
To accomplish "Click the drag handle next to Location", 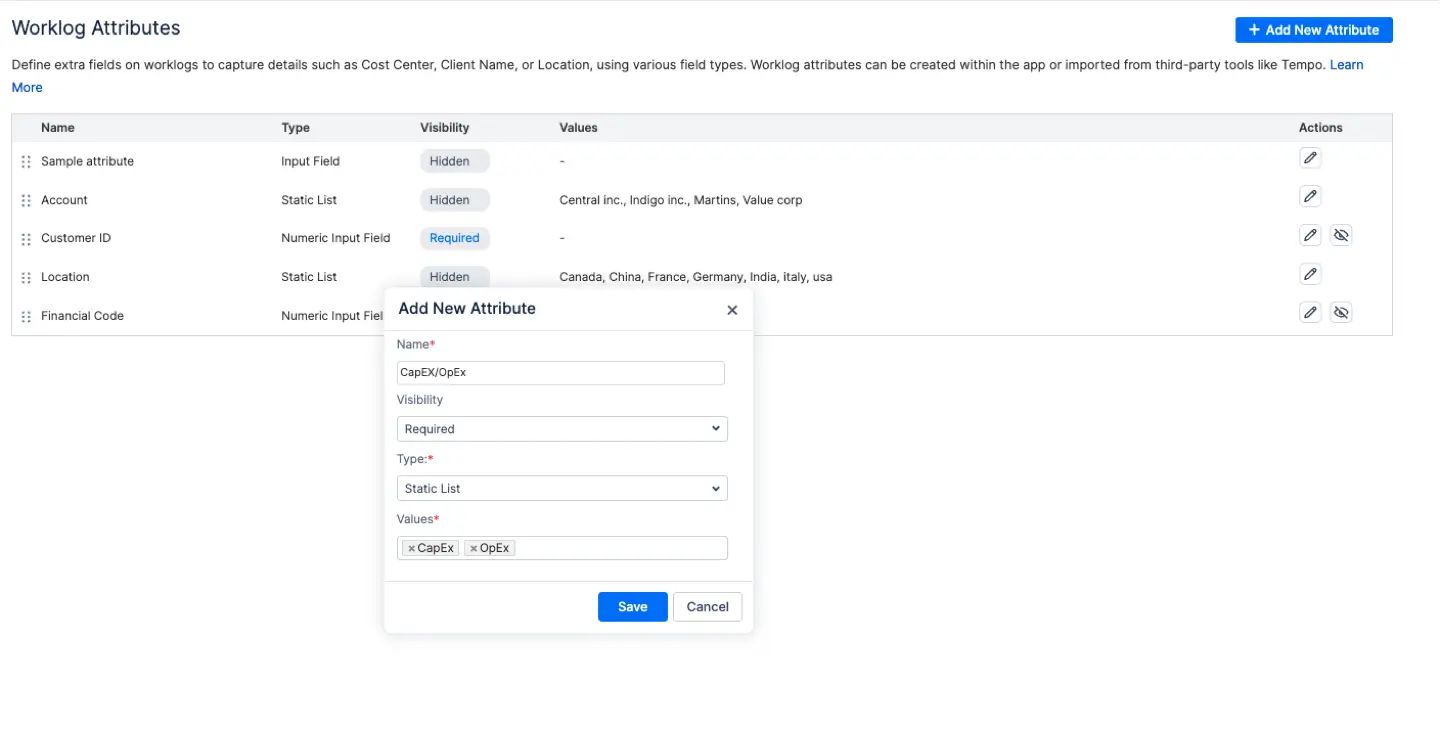I will (26, 277).
